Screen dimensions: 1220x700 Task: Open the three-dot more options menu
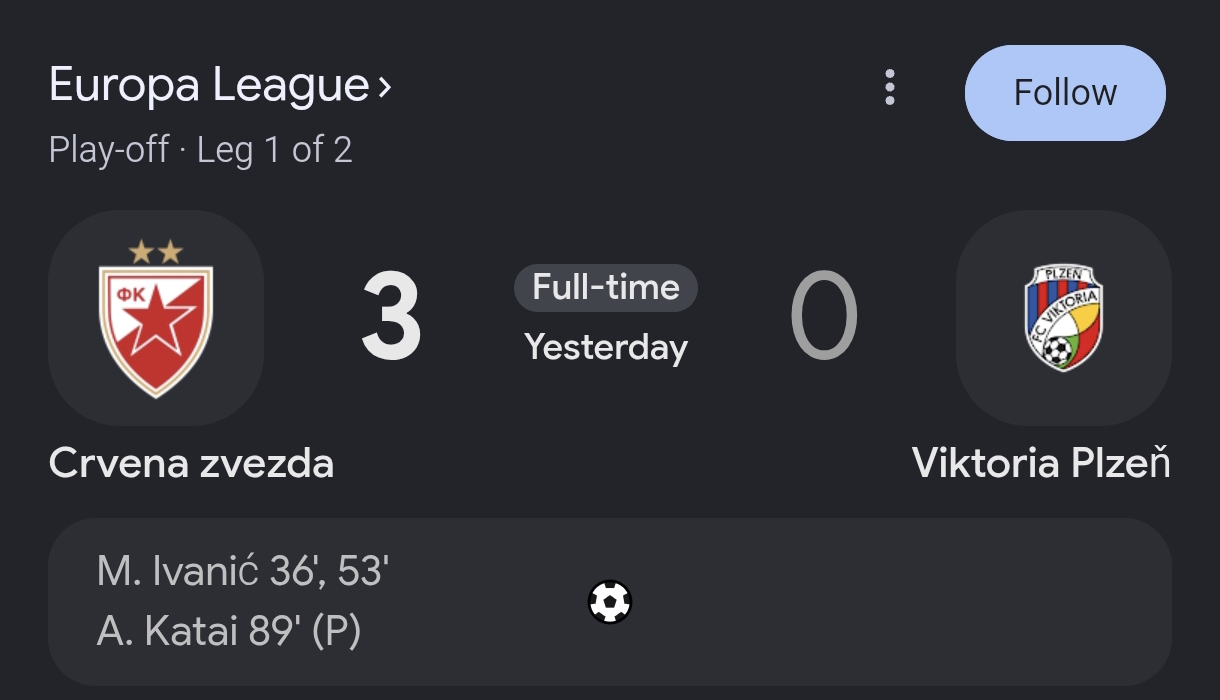[x=890, y=88]
